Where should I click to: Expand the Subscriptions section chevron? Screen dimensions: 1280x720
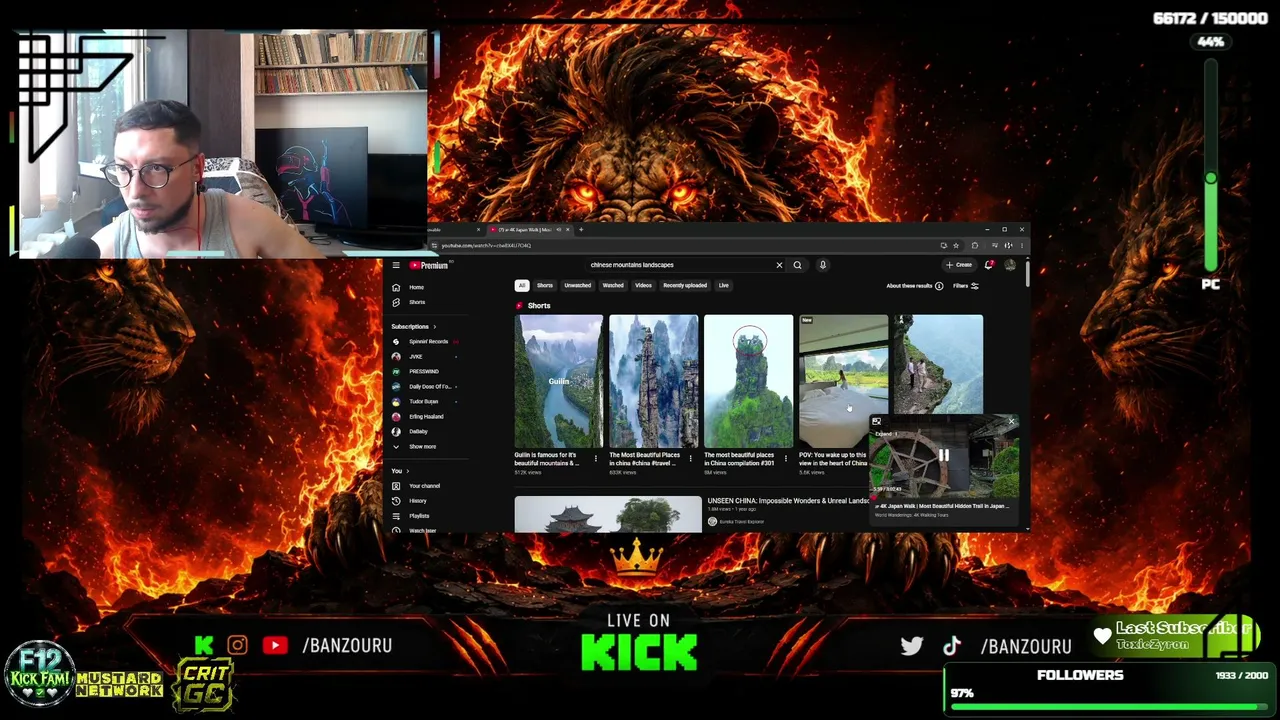click(x=434, y=327)
